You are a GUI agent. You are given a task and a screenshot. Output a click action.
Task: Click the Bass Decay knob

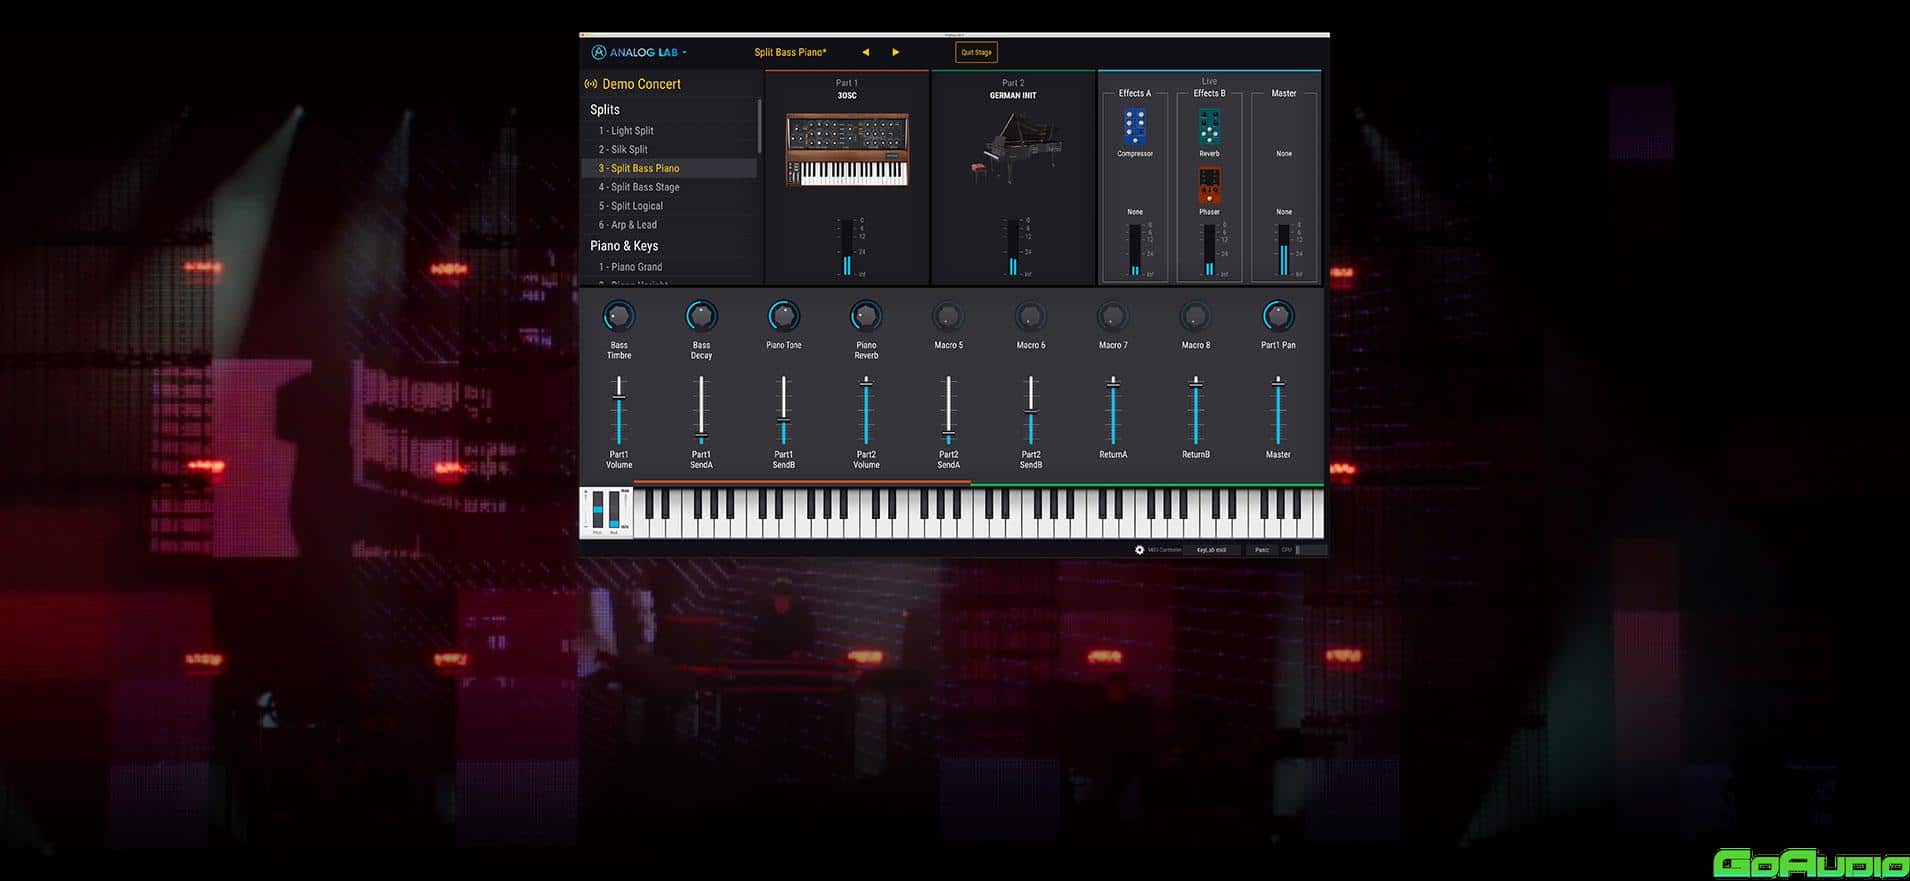tap(701, 316)
